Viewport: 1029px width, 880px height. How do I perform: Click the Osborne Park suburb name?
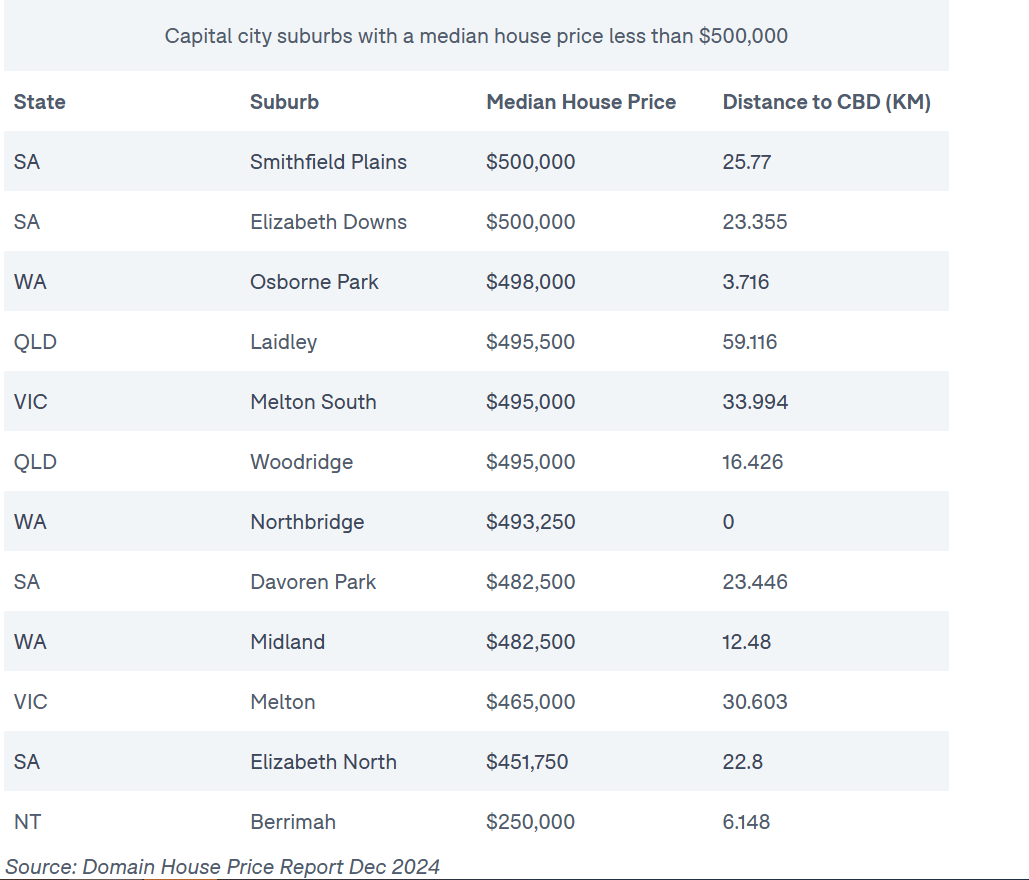[x=314, y=282]
